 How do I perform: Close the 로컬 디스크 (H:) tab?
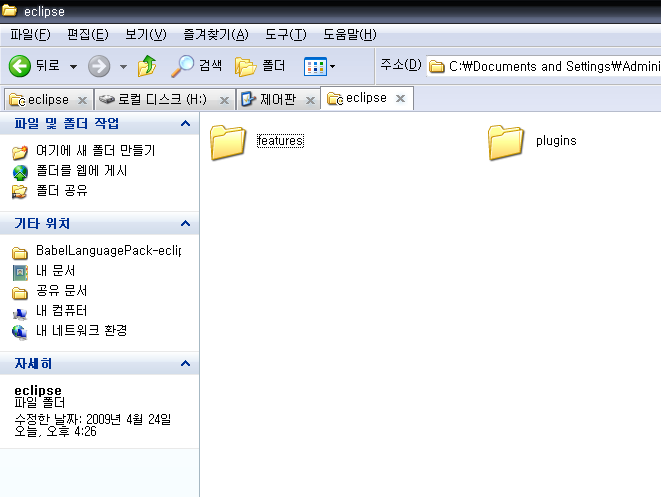tap(225, 100)
